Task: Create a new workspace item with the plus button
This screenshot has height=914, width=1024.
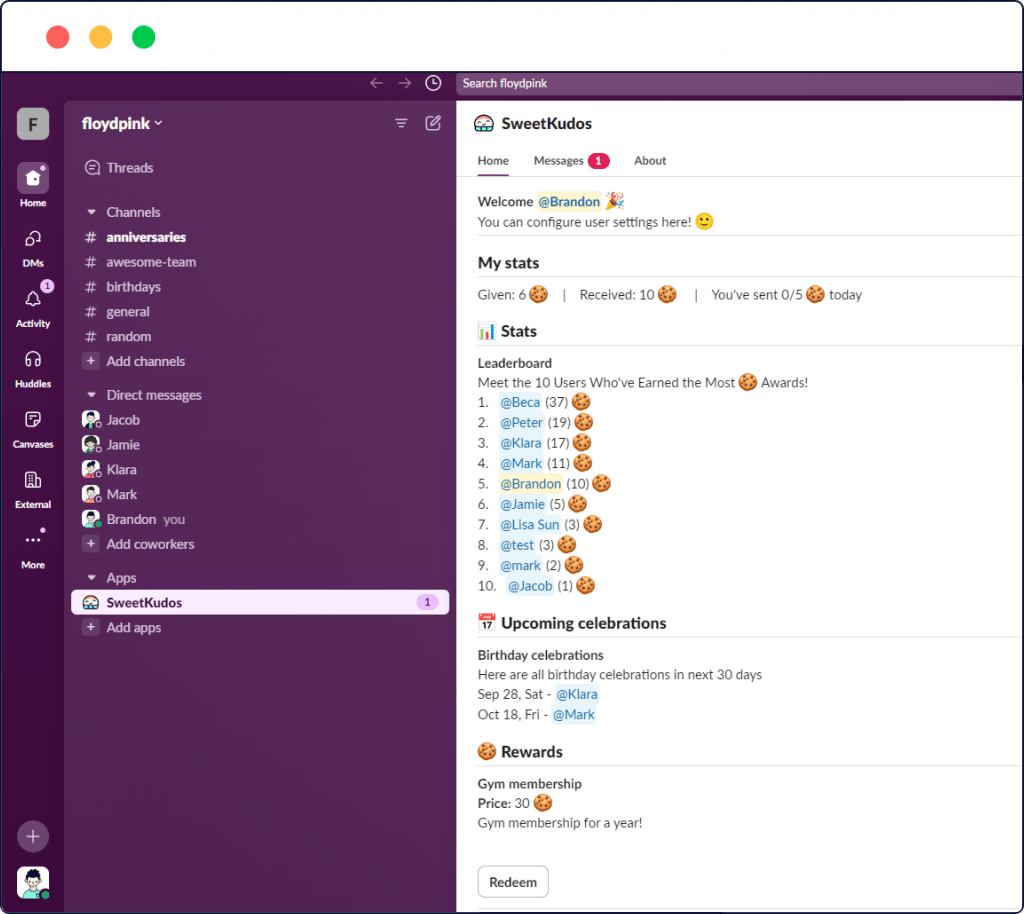Action: 32,836
